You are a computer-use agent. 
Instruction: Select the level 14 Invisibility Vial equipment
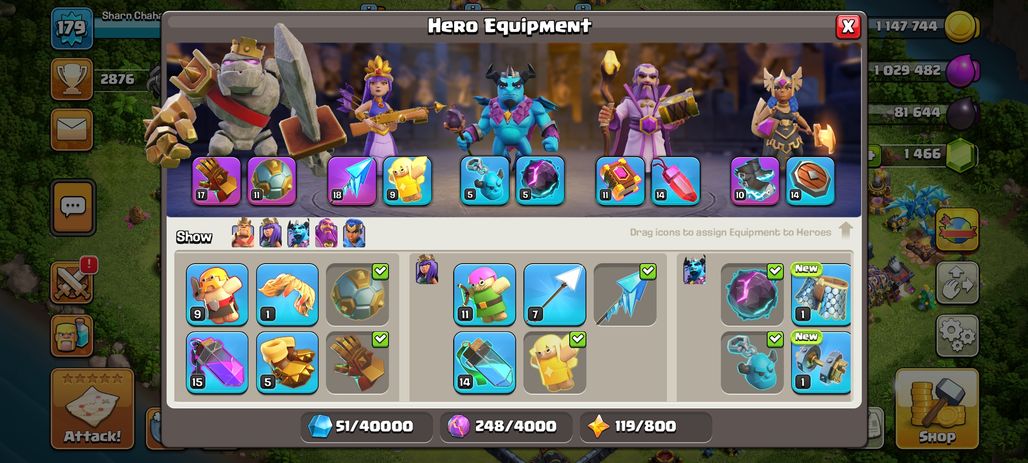click(484, 362)
